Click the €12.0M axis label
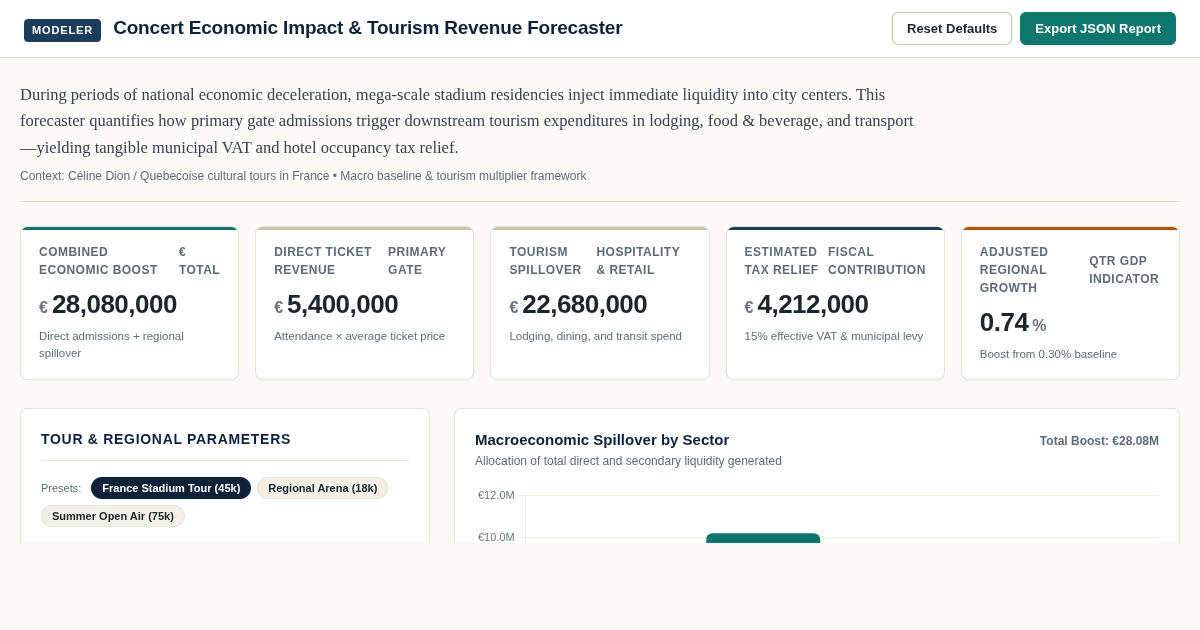Screen dimensions: 1200x630 point(496,495)
